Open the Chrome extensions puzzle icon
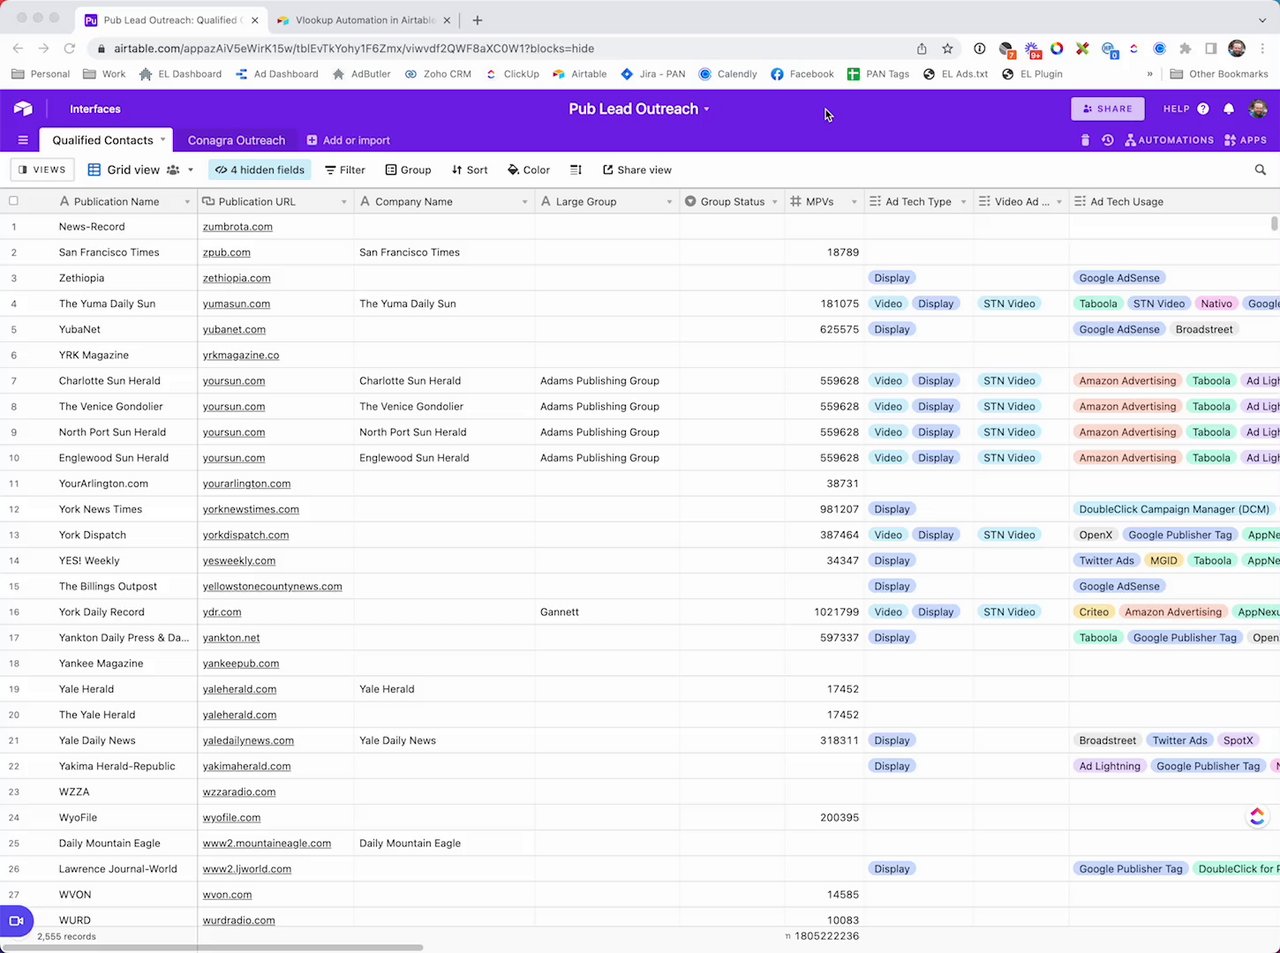1280x953 pixels. [1185, 48]
